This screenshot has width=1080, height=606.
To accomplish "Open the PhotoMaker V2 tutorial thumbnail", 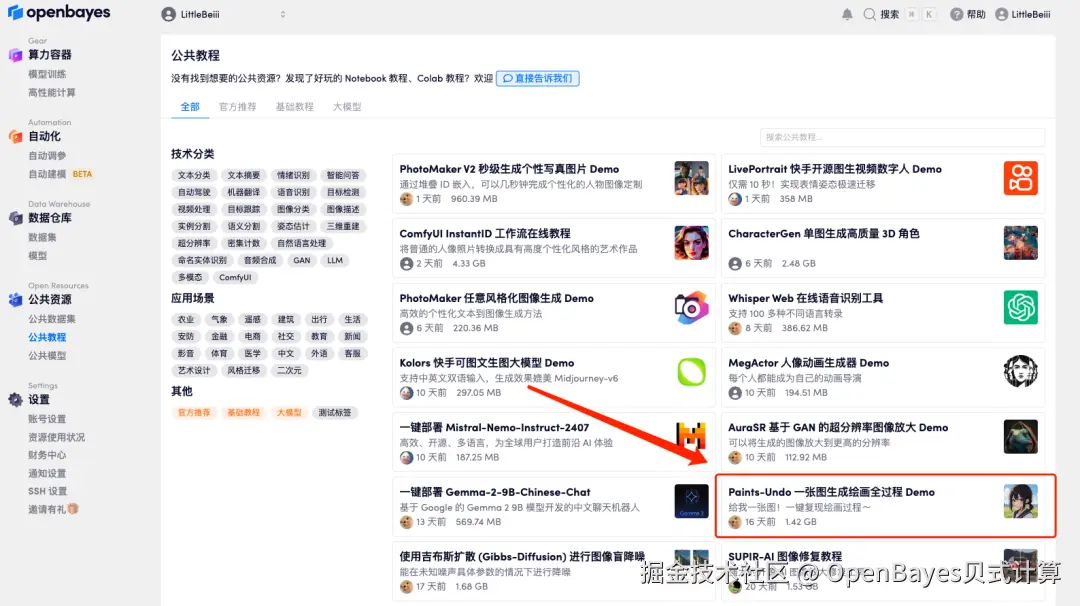I will point(692,178).
